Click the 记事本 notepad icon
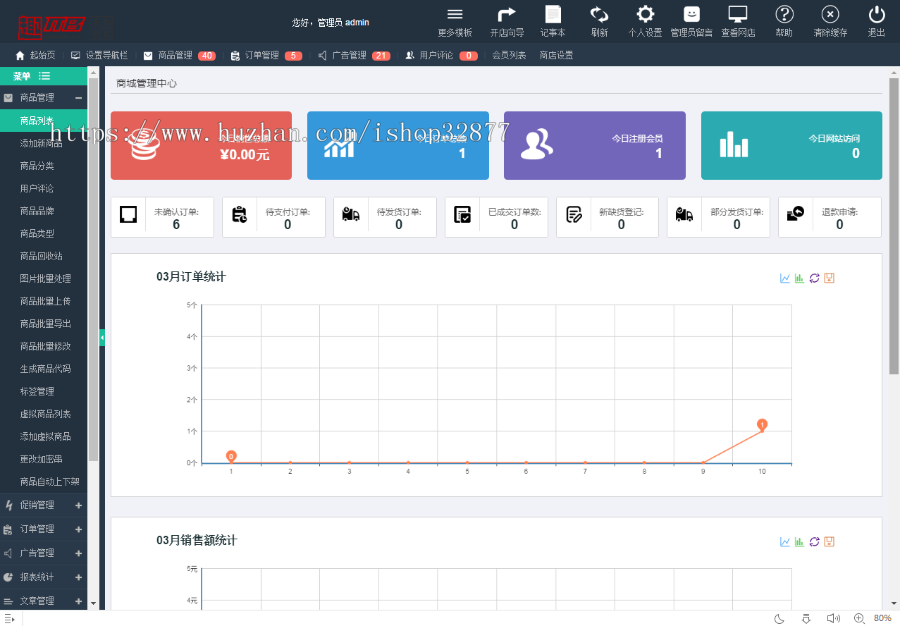This screenshot has width=900, height=626. point(552,15)
